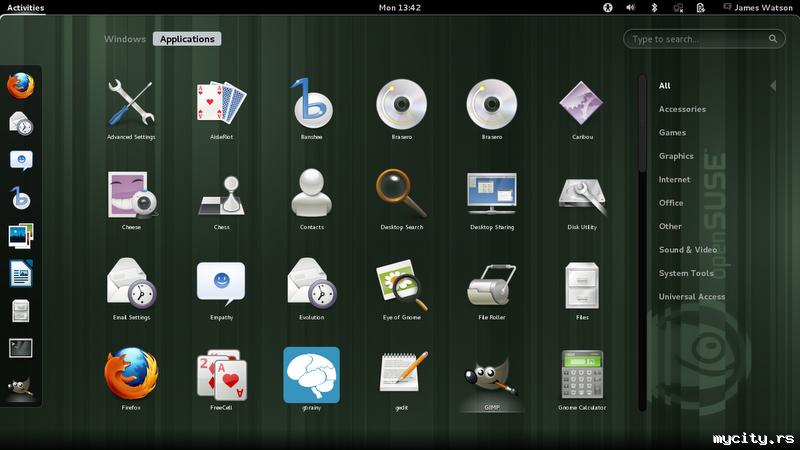
Task: Click the Activities button
Action: point(25,7)
